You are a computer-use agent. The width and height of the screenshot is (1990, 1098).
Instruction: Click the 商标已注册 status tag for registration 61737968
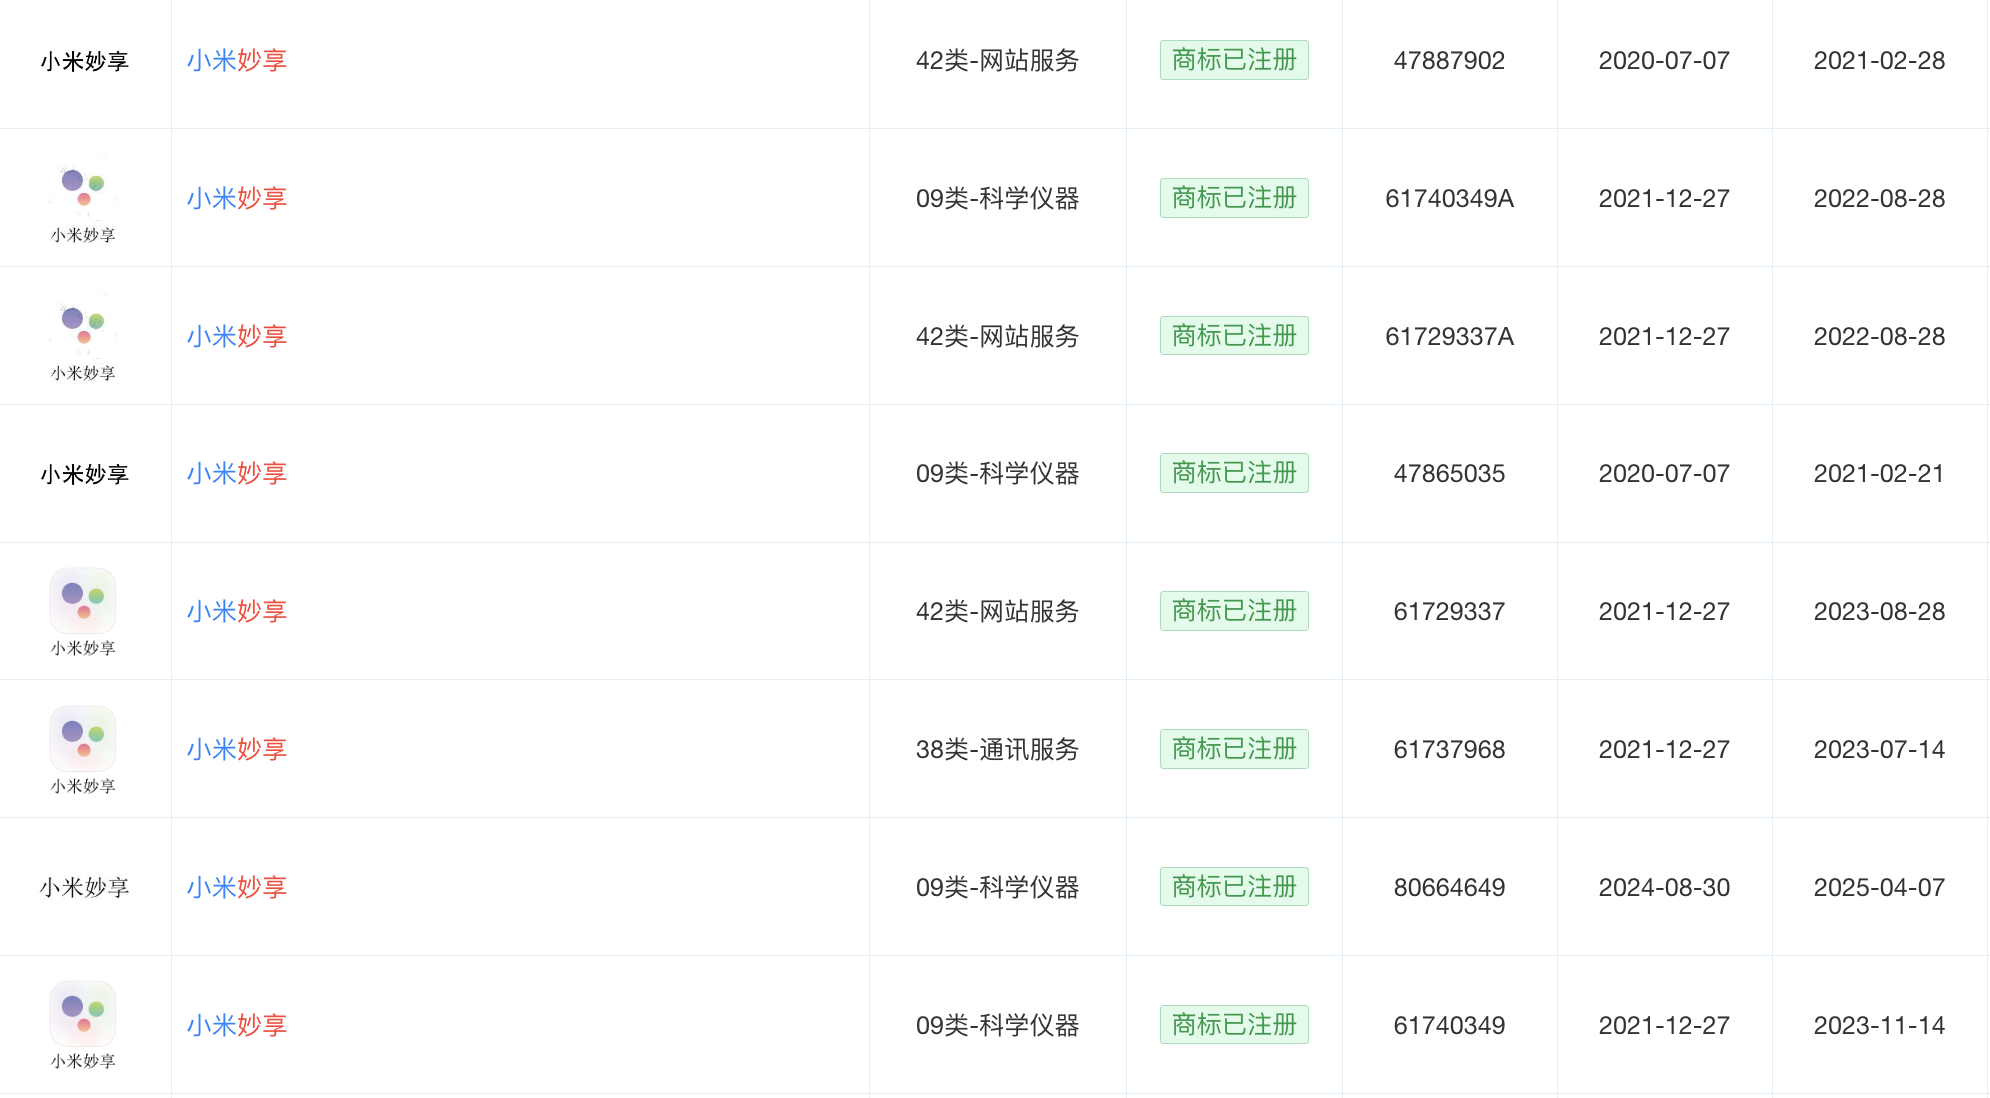tap(1234, 749)
